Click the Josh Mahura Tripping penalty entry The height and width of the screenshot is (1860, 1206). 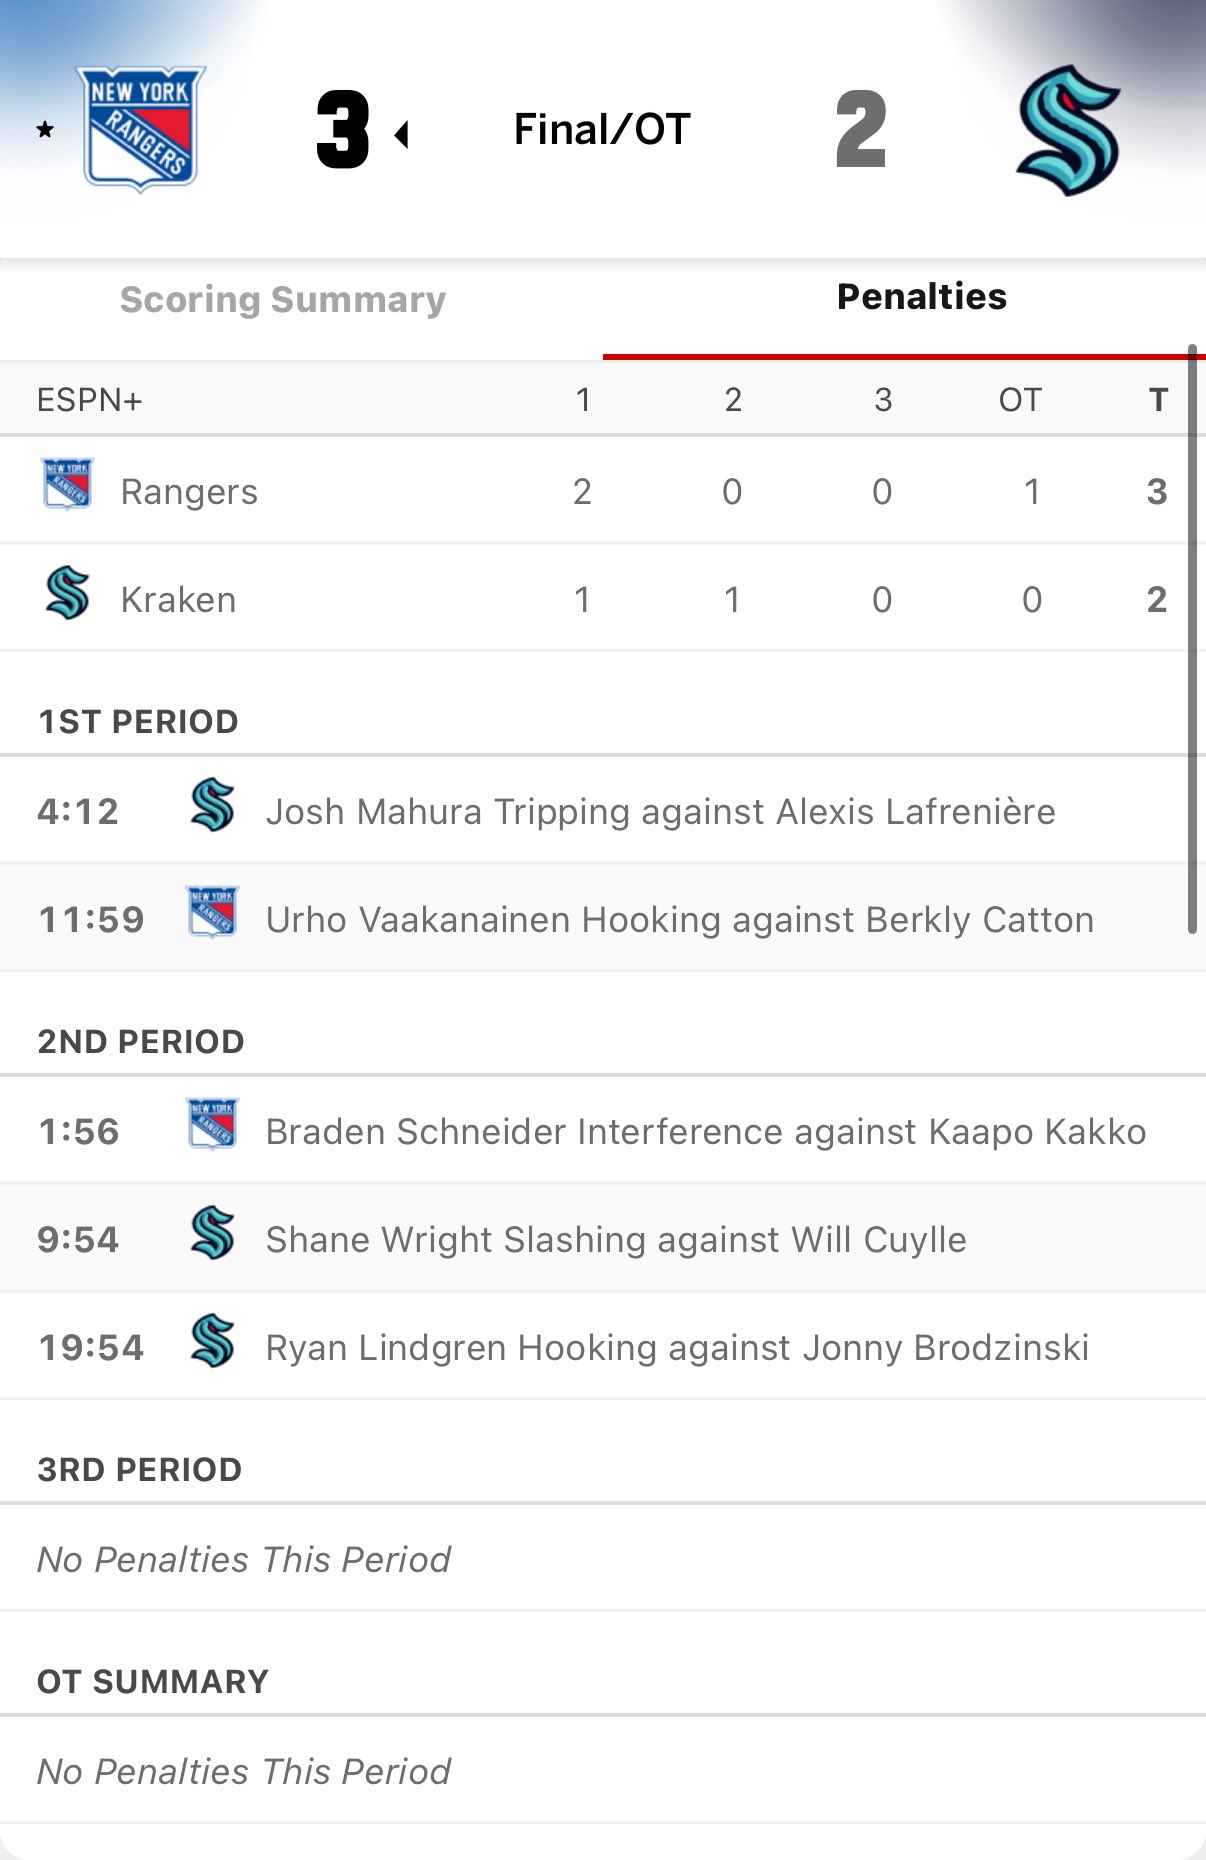pos(660,812)
